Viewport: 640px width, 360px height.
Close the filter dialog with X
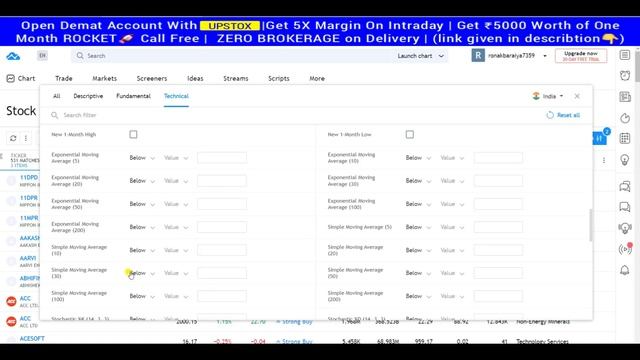(x=577, y=96)
